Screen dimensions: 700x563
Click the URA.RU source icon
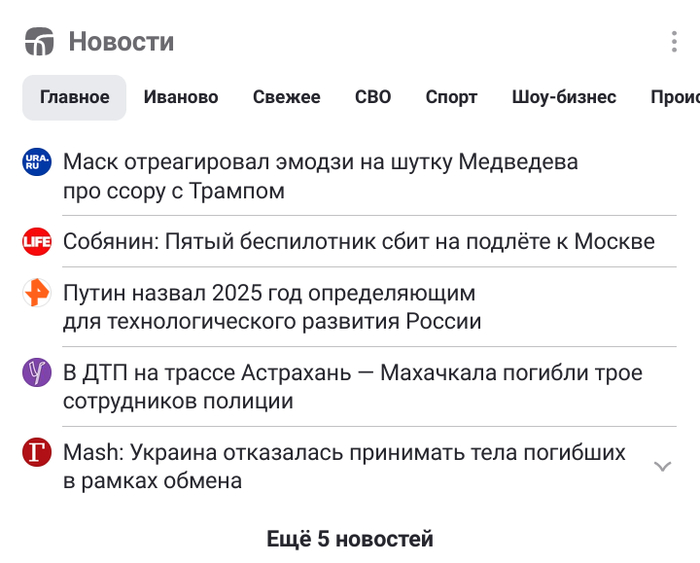point(37,162)
